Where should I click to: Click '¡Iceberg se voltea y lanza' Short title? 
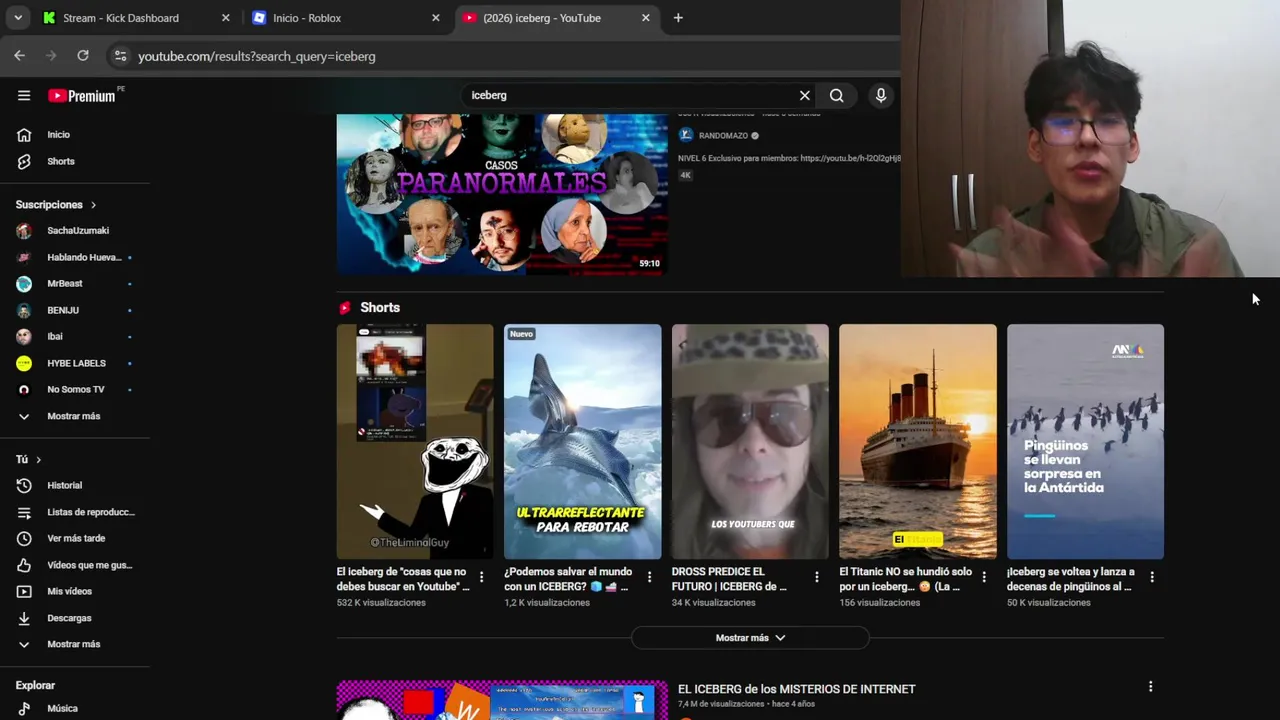pyautogui.click(x=1070, y=579)
